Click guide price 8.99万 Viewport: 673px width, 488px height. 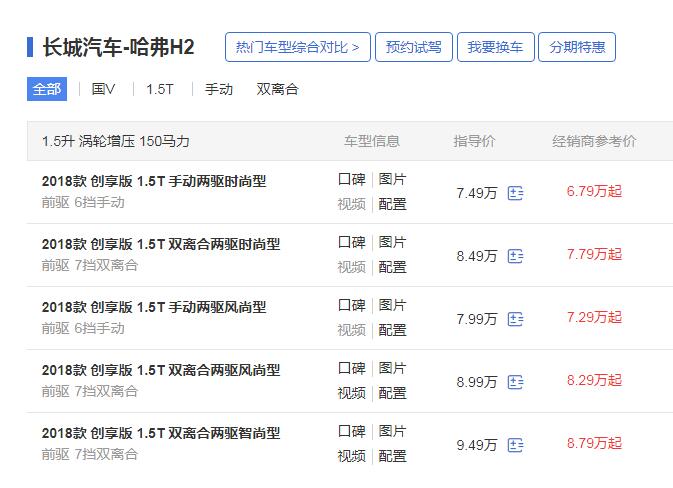477,382
